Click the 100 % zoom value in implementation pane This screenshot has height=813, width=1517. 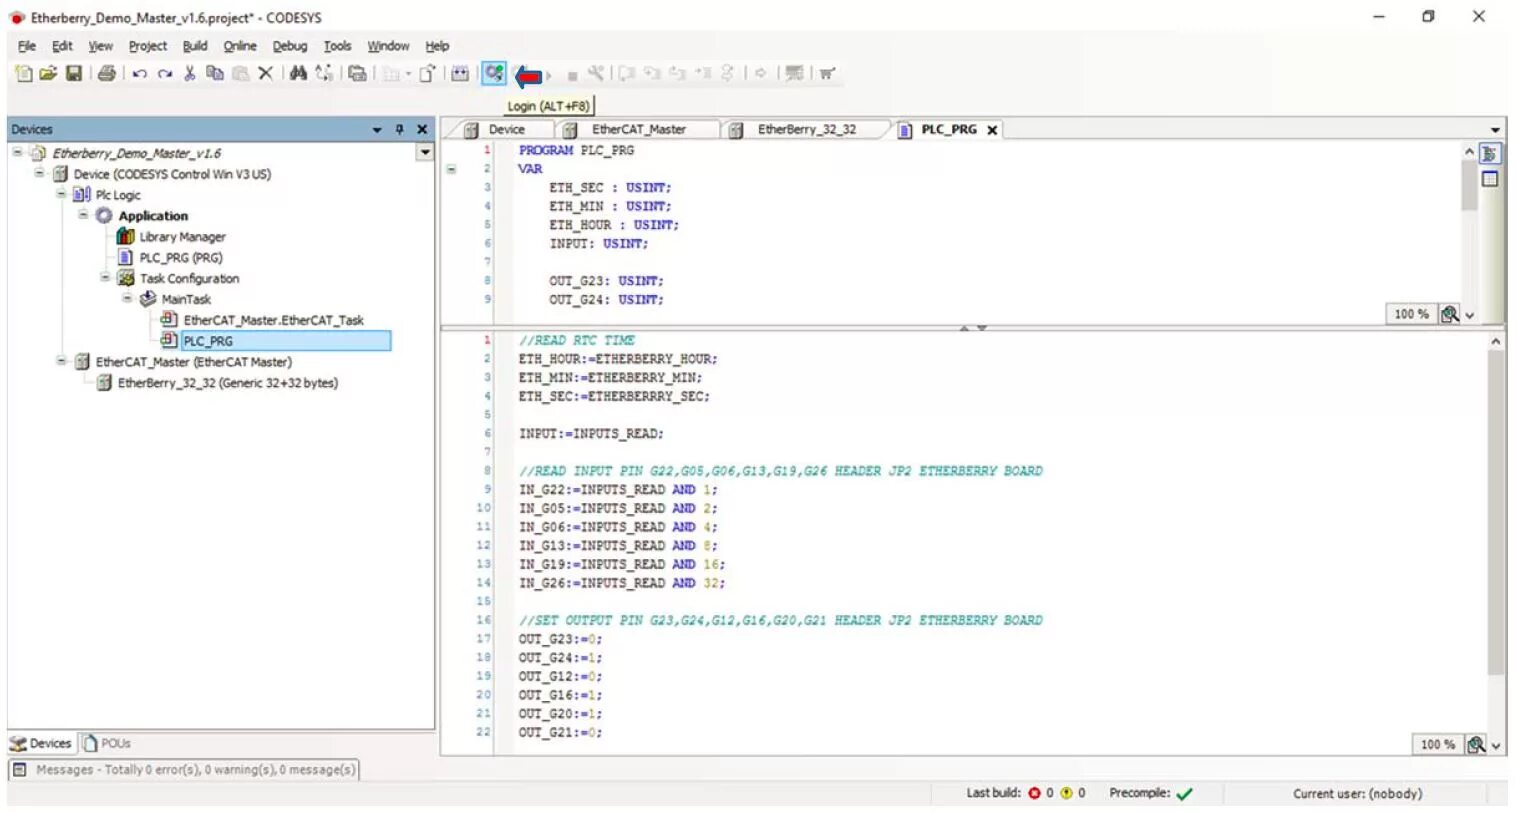point(1437,745)
